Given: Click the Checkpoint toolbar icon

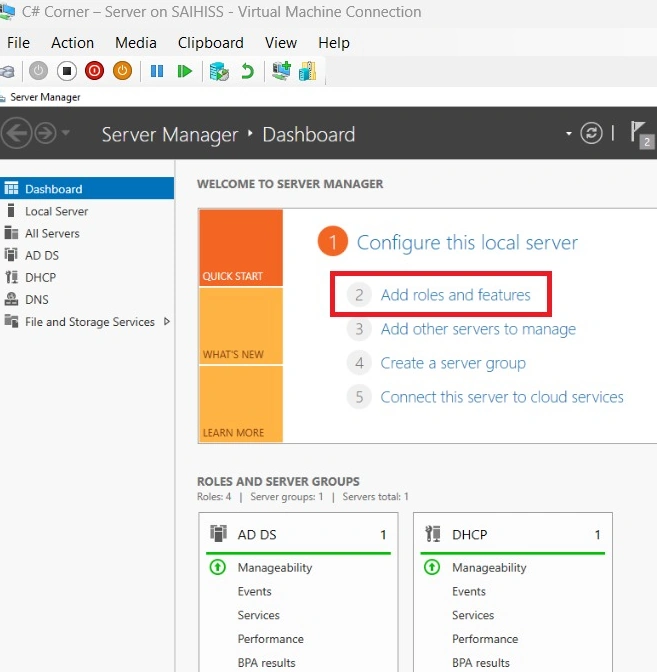Looking at the screenshot, I should point(219,71).
